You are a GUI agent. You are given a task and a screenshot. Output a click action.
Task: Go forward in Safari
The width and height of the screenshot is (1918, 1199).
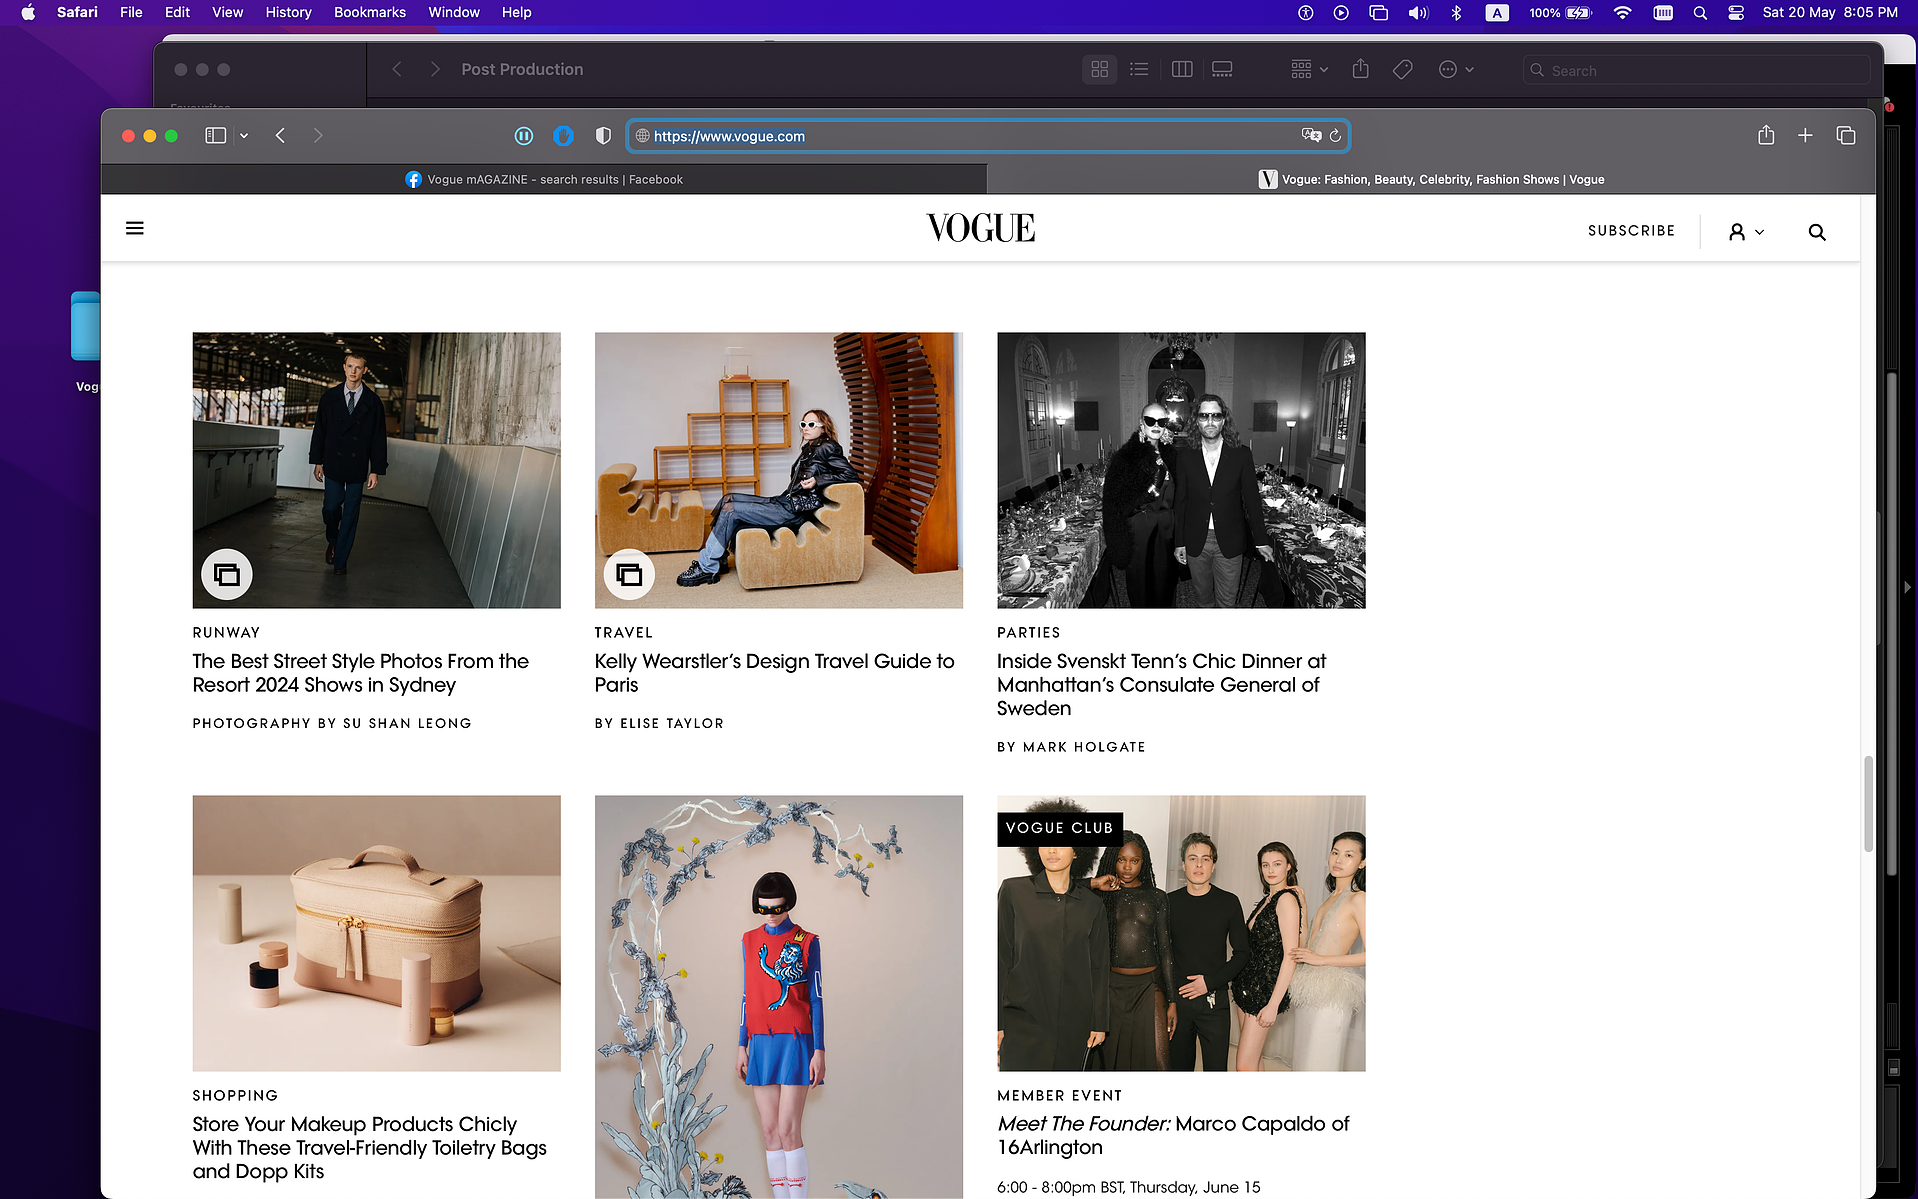[x=318, y=136]
